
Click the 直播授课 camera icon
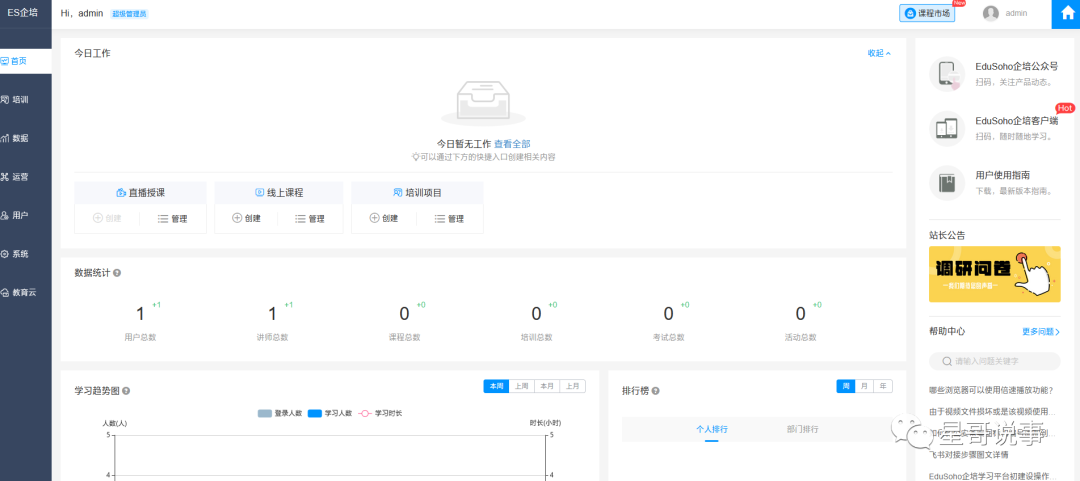coord(121,193)
